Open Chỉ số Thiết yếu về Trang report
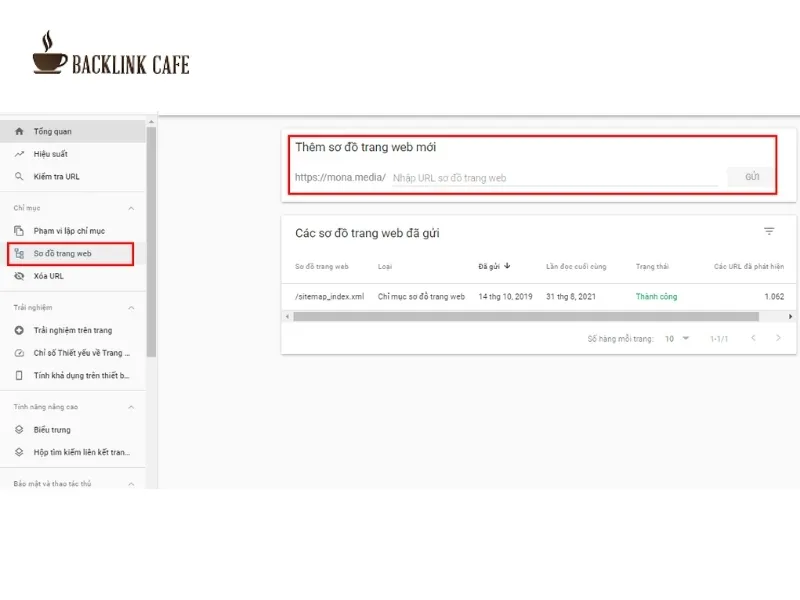The width and height of the screenshot is (800, 600). [x=72, y=353]
